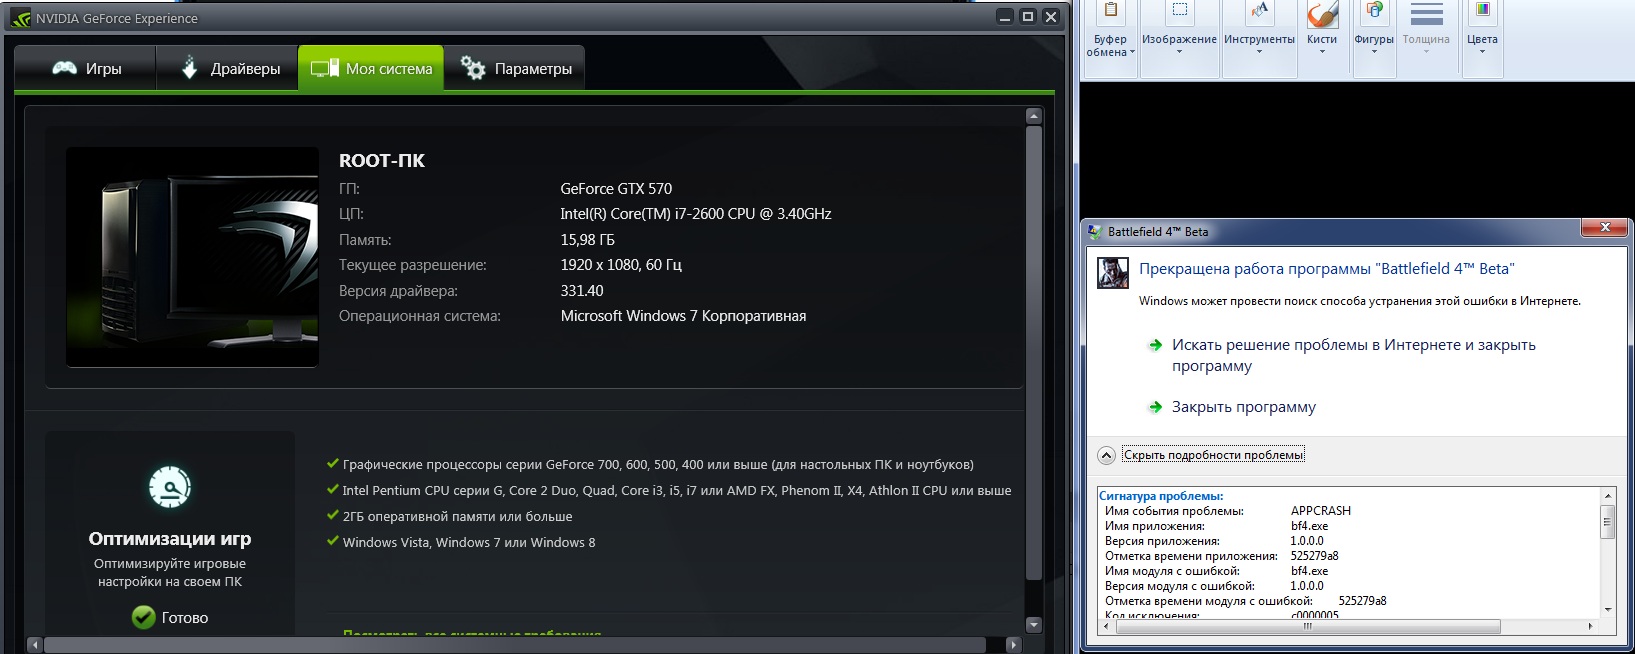1635x654 pixels.
Task: Click the problem details vertical scrollbar thumb
Action: [1608, 522]
